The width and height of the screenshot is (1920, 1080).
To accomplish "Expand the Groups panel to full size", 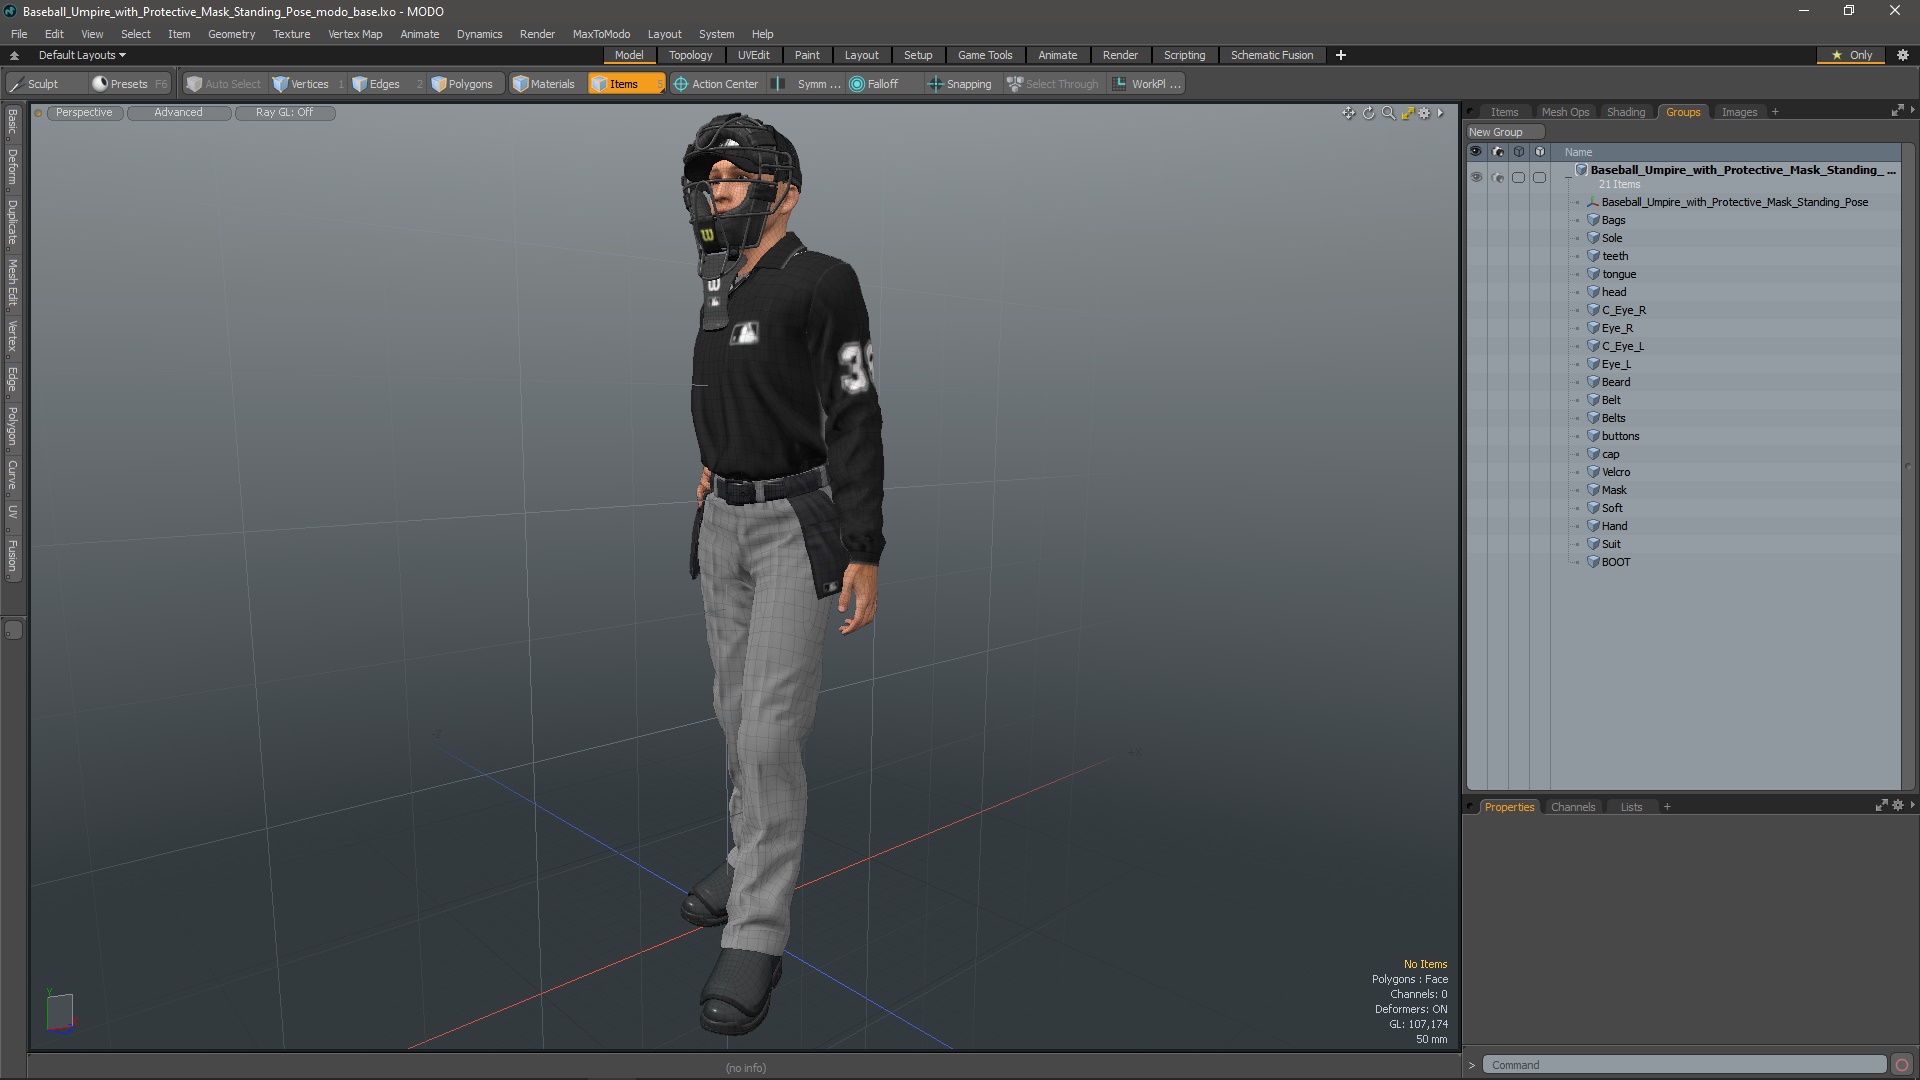I will click(1897, 110).
